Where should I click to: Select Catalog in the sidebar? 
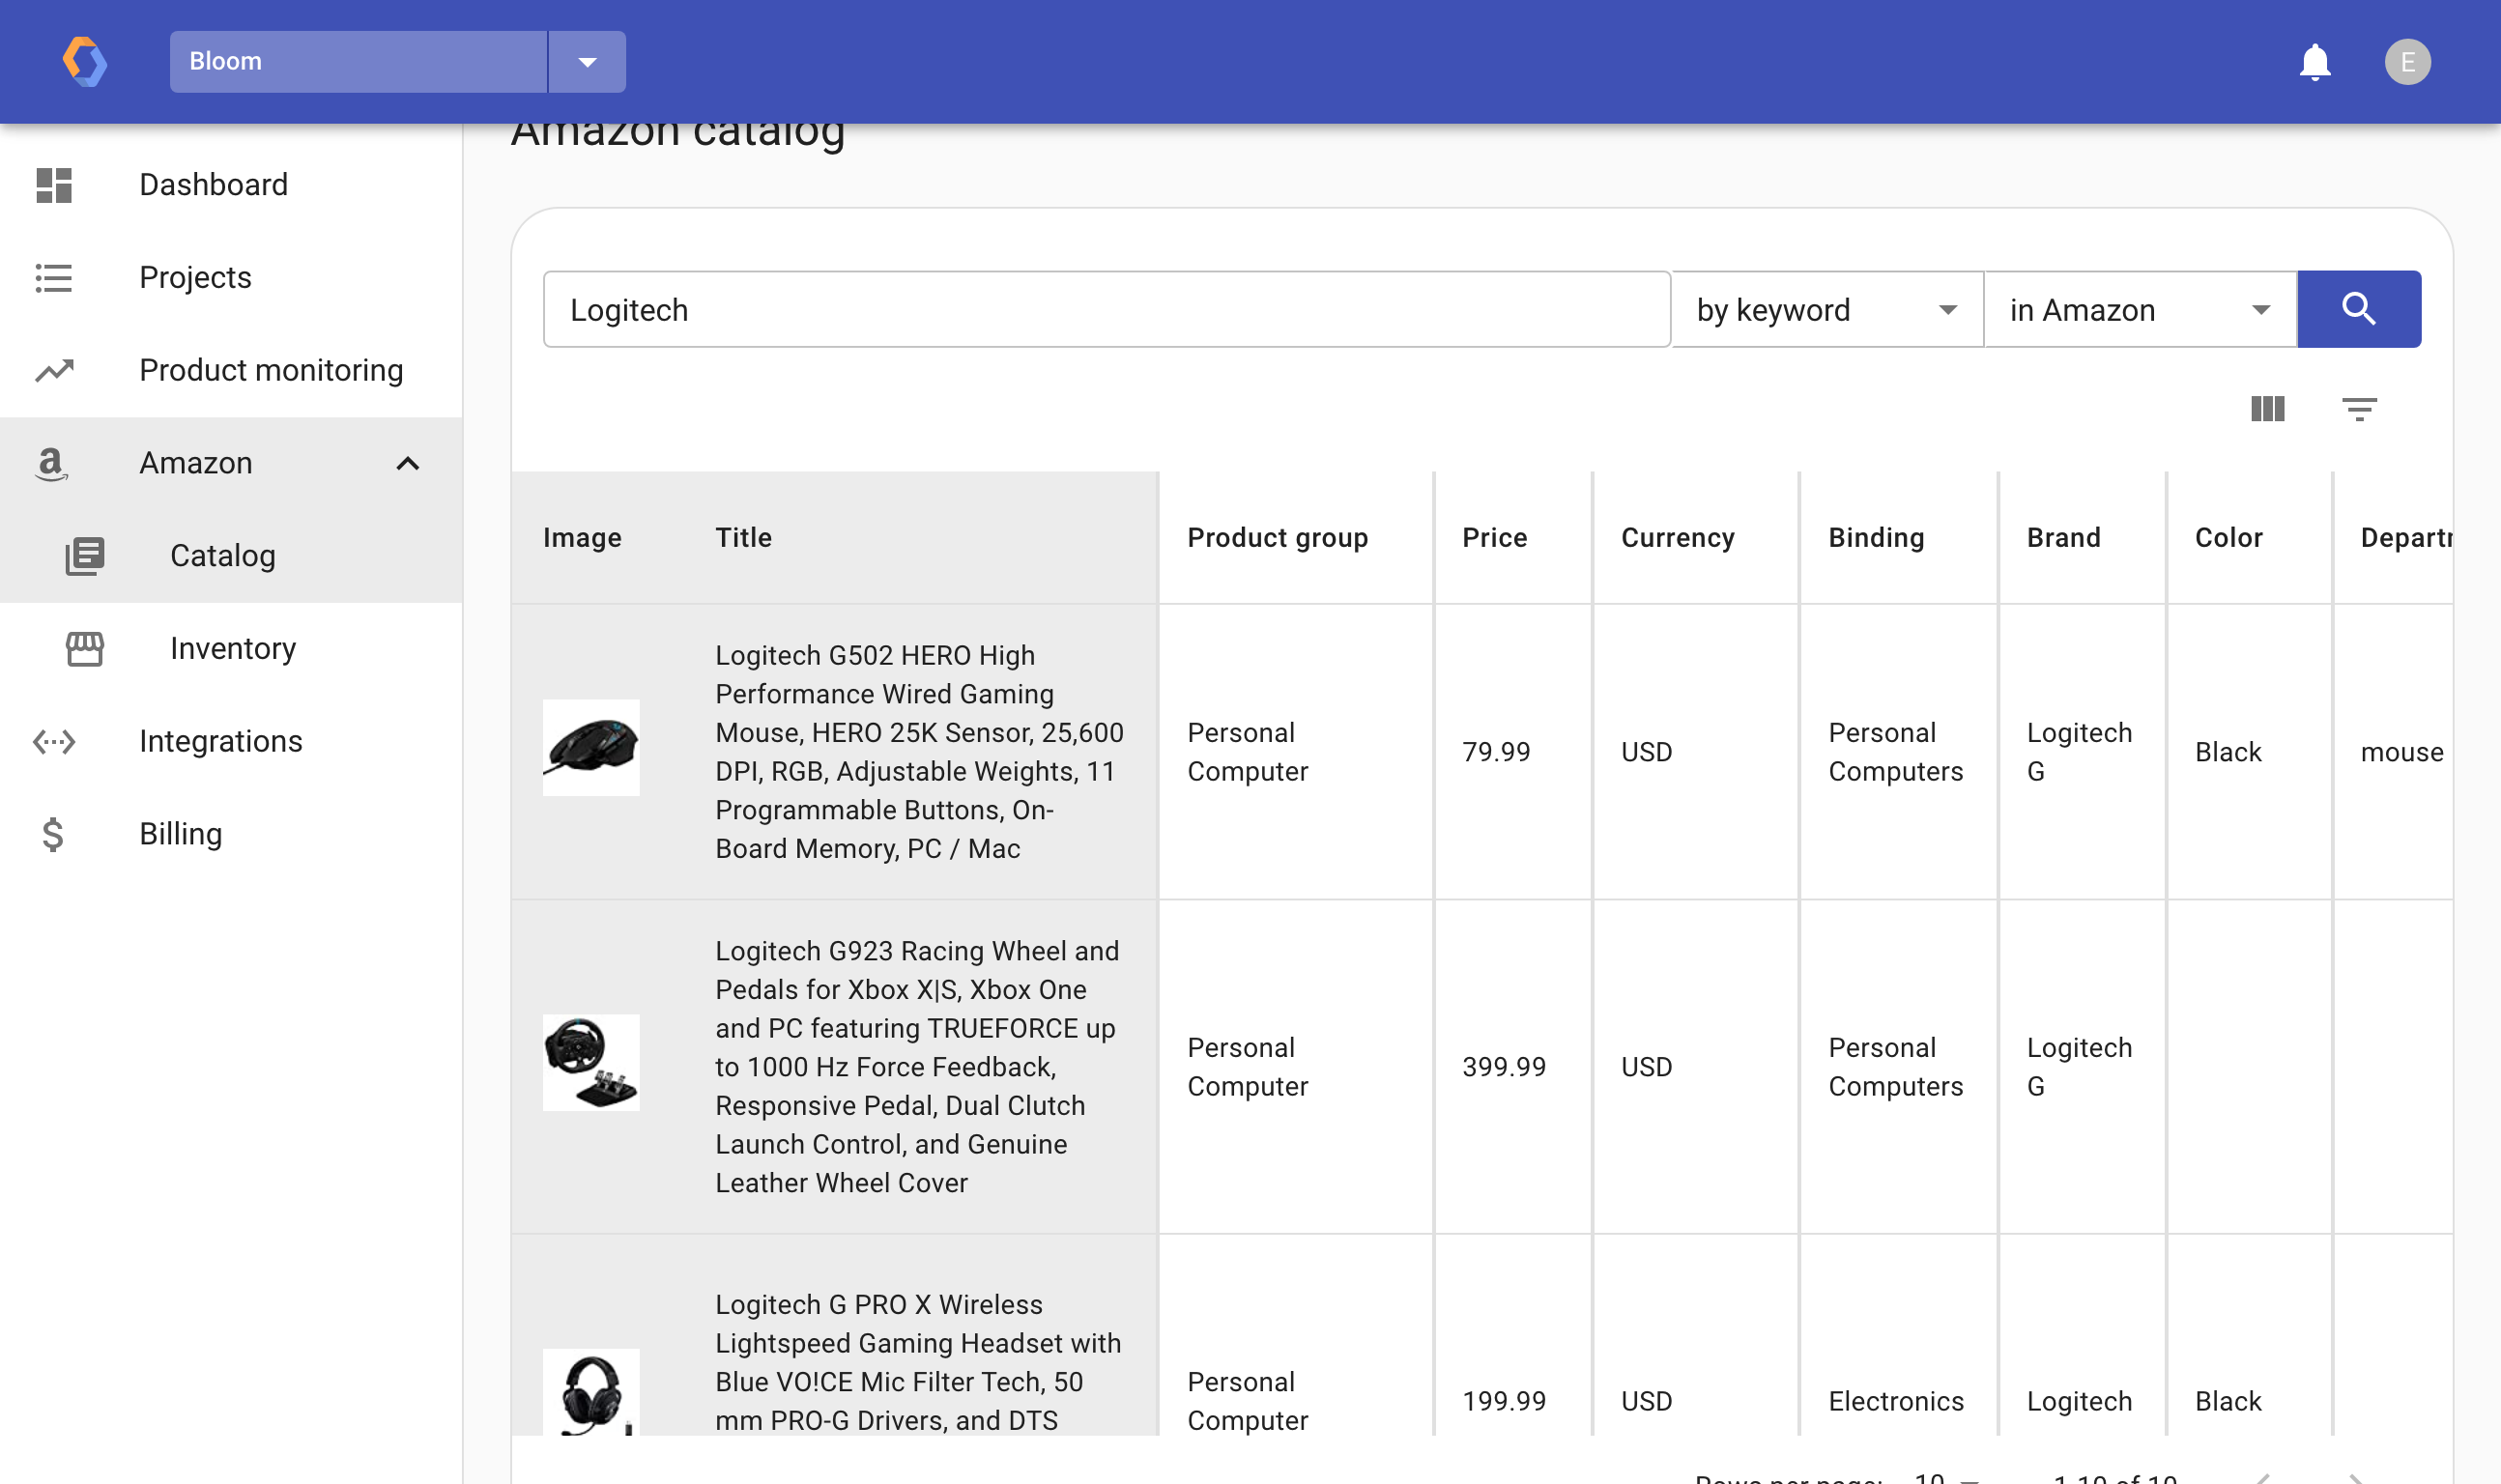coord(222,555)
